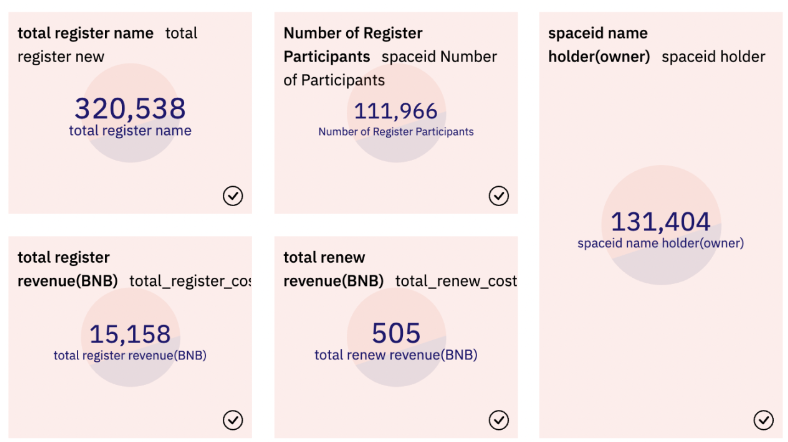This screenshot has width=788, height=442.
Task: Click checkmark icon on total register revenue(BNB) card
Action: tap(233, 420)
